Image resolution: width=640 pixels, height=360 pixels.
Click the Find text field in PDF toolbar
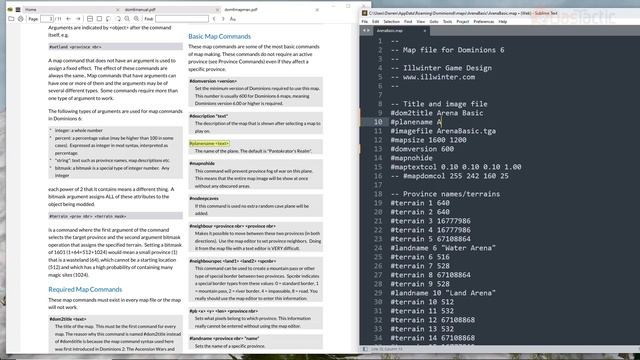coord(182,19)
